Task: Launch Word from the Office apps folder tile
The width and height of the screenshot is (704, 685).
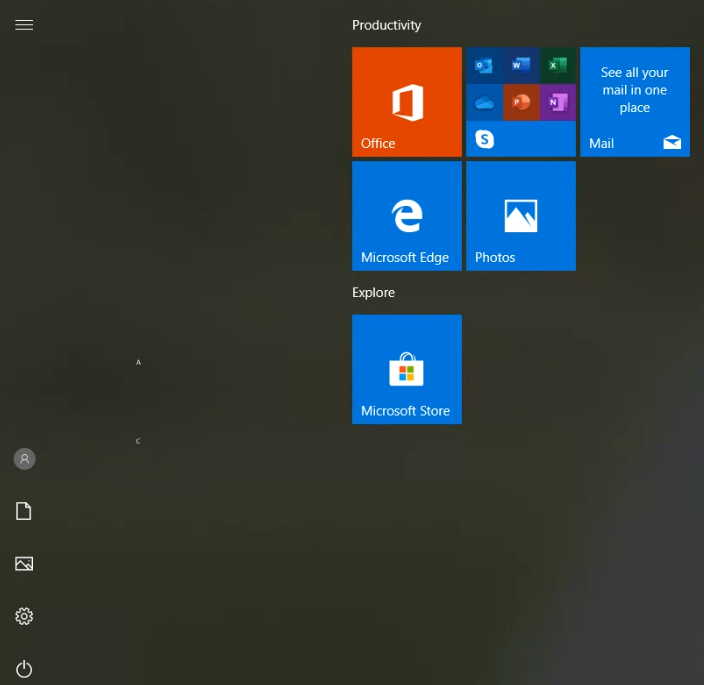Action: point(521,66)
